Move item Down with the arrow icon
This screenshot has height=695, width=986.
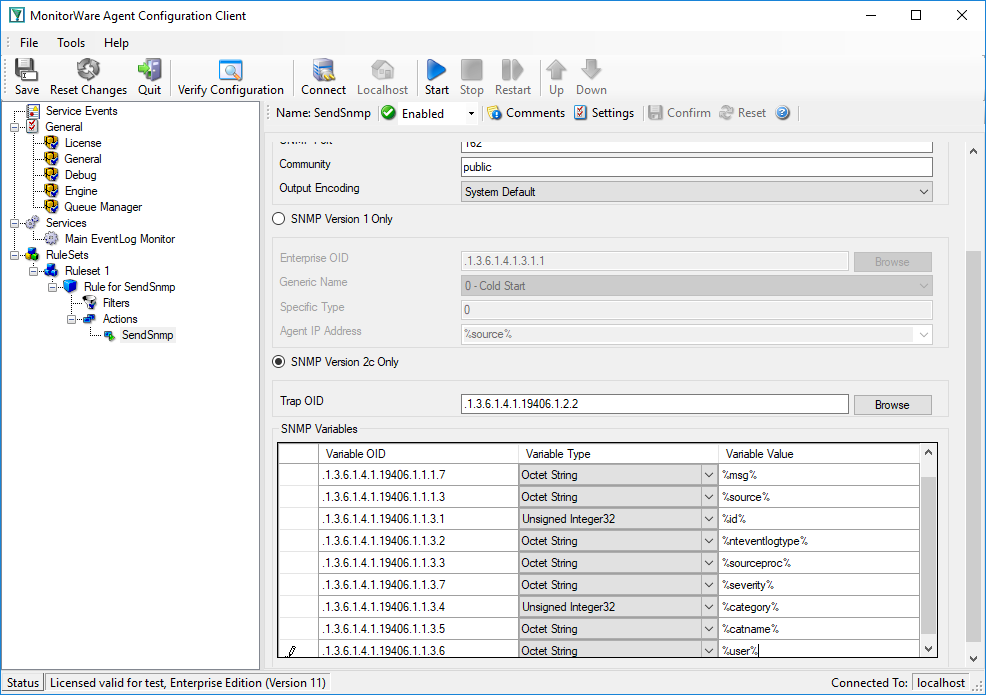591,77
